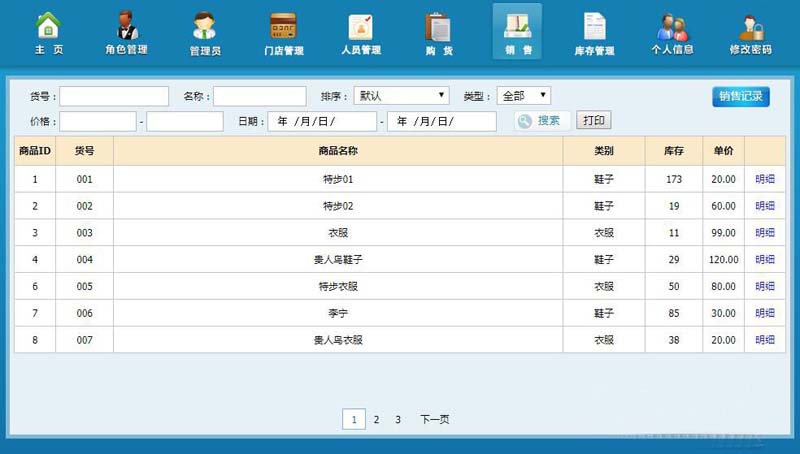
Task: Open 人员管理 staff management icon
Action: point(360,26)
